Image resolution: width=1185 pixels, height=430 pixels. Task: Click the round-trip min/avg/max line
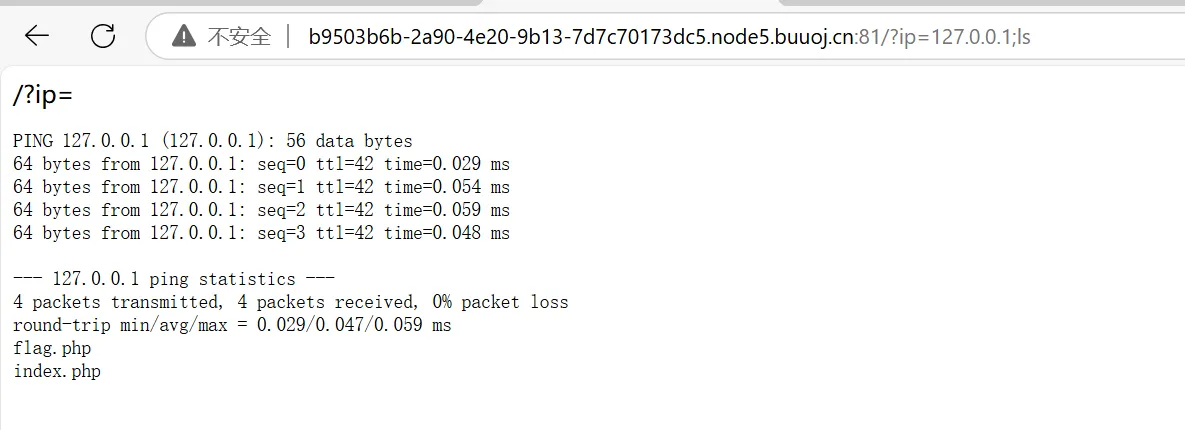coord(232,326)
